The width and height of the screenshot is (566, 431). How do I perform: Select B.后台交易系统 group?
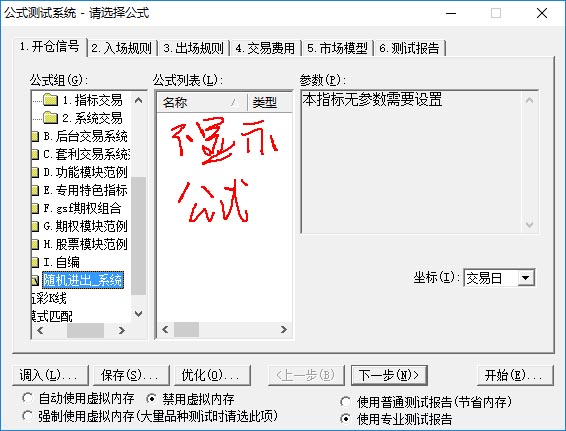(85, 136)
